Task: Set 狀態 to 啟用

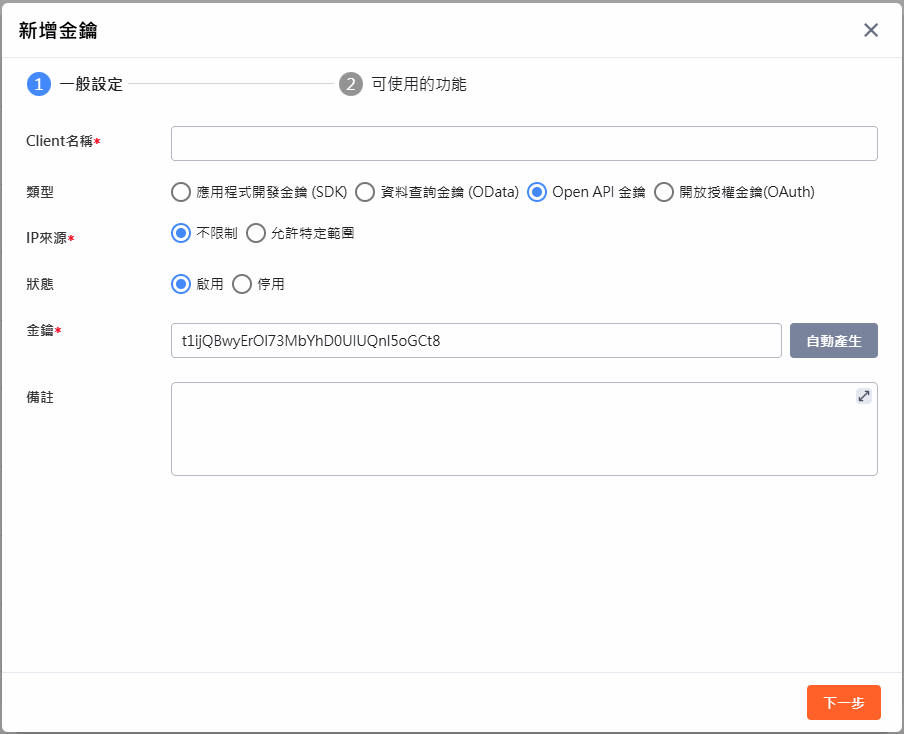Action: click(181, 284)
